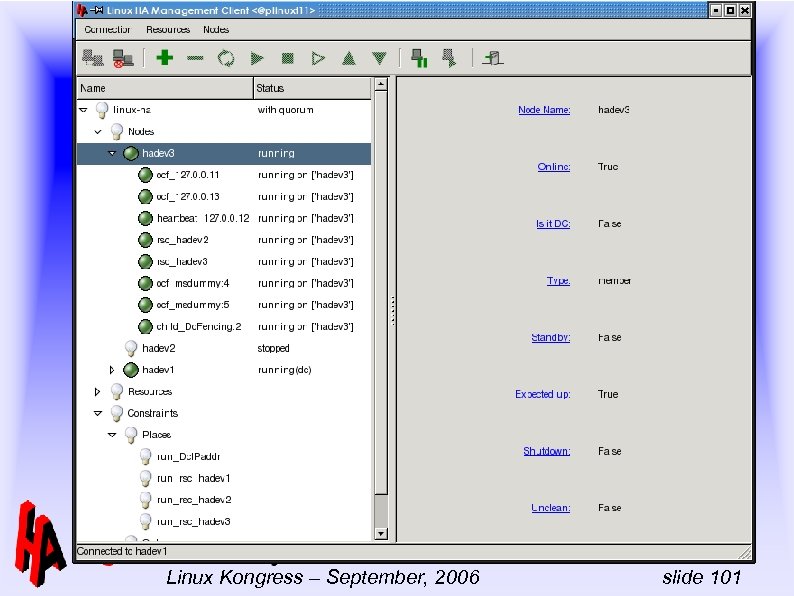The image size is (794, 596).
Task: Click the linux-ha cluster bulb icon
Action: point(102,110)
